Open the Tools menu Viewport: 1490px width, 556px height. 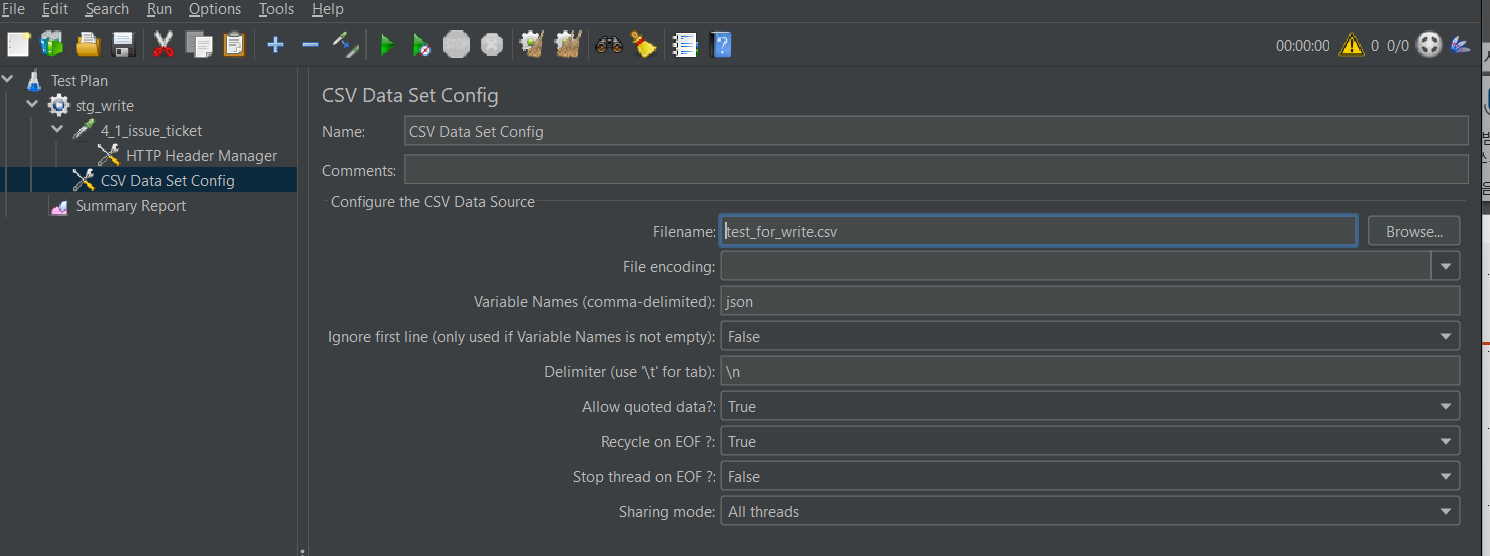pyautogui.click(x=276, y=9)
